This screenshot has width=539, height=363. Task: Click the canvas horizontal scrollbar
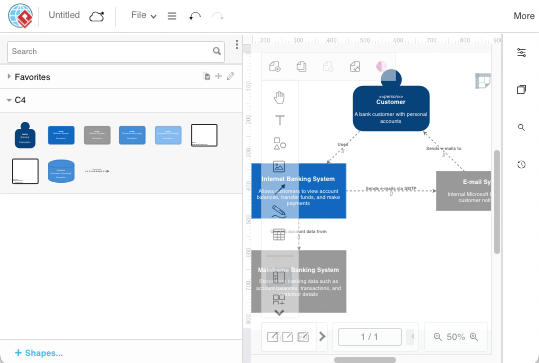(x=365, y=360)
